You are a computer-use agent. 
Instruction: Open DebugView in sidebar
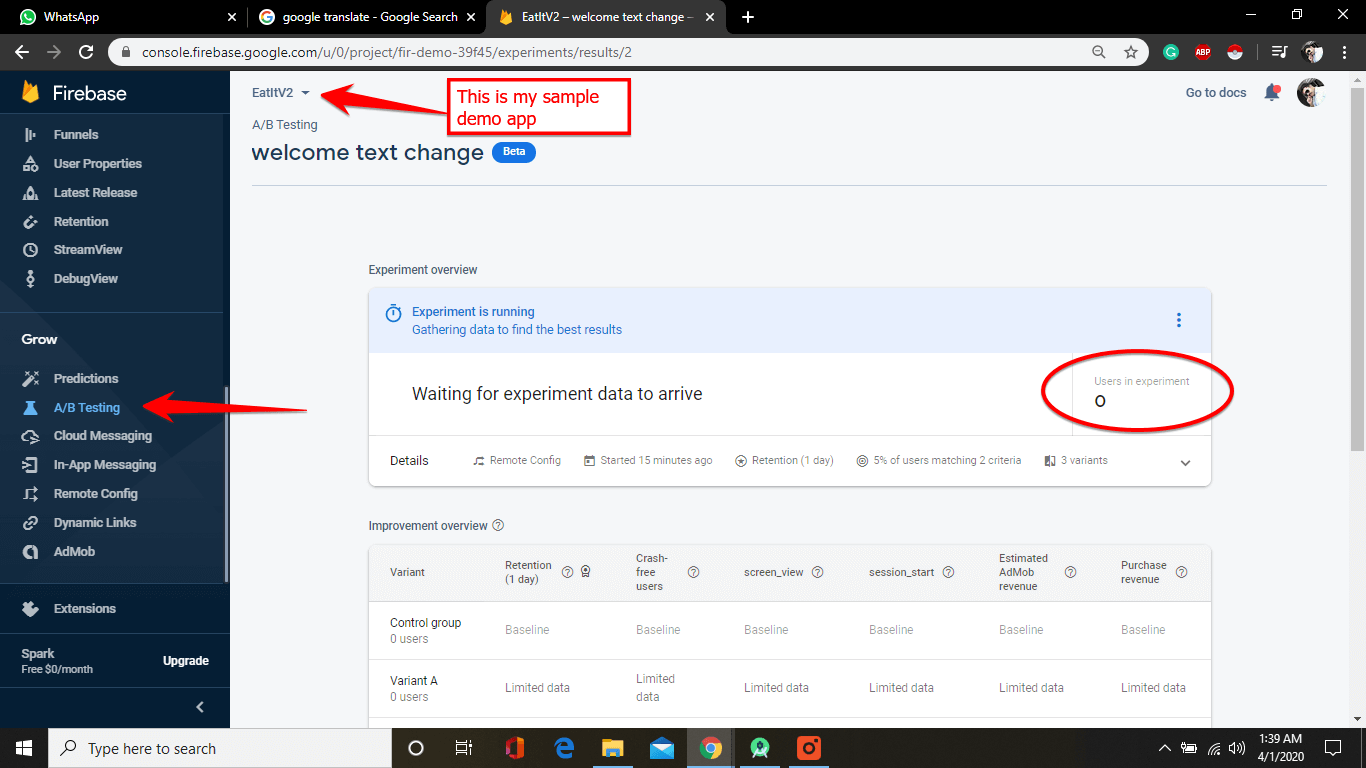point(85,278)
